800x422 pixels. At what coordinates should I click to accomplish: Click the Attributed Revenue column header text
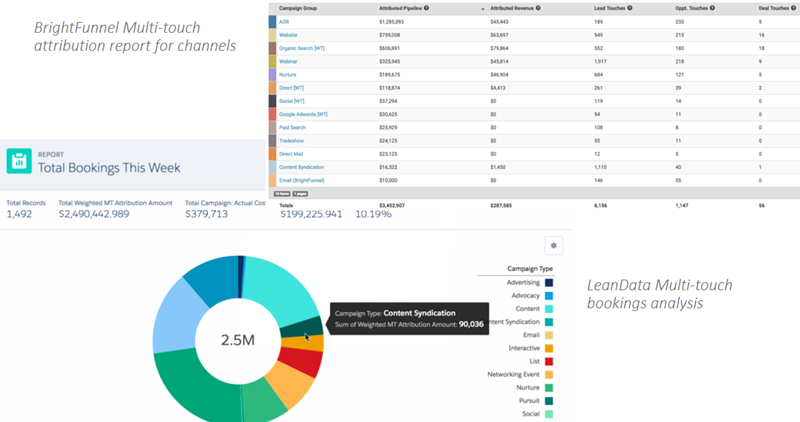click(512, 8)
